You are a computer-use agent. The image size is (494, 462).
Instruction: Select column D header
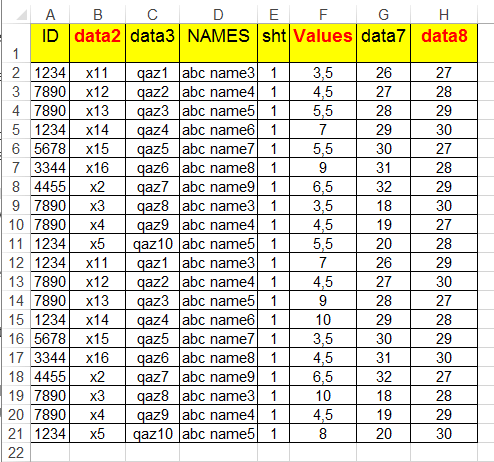[x=218, y=15]
